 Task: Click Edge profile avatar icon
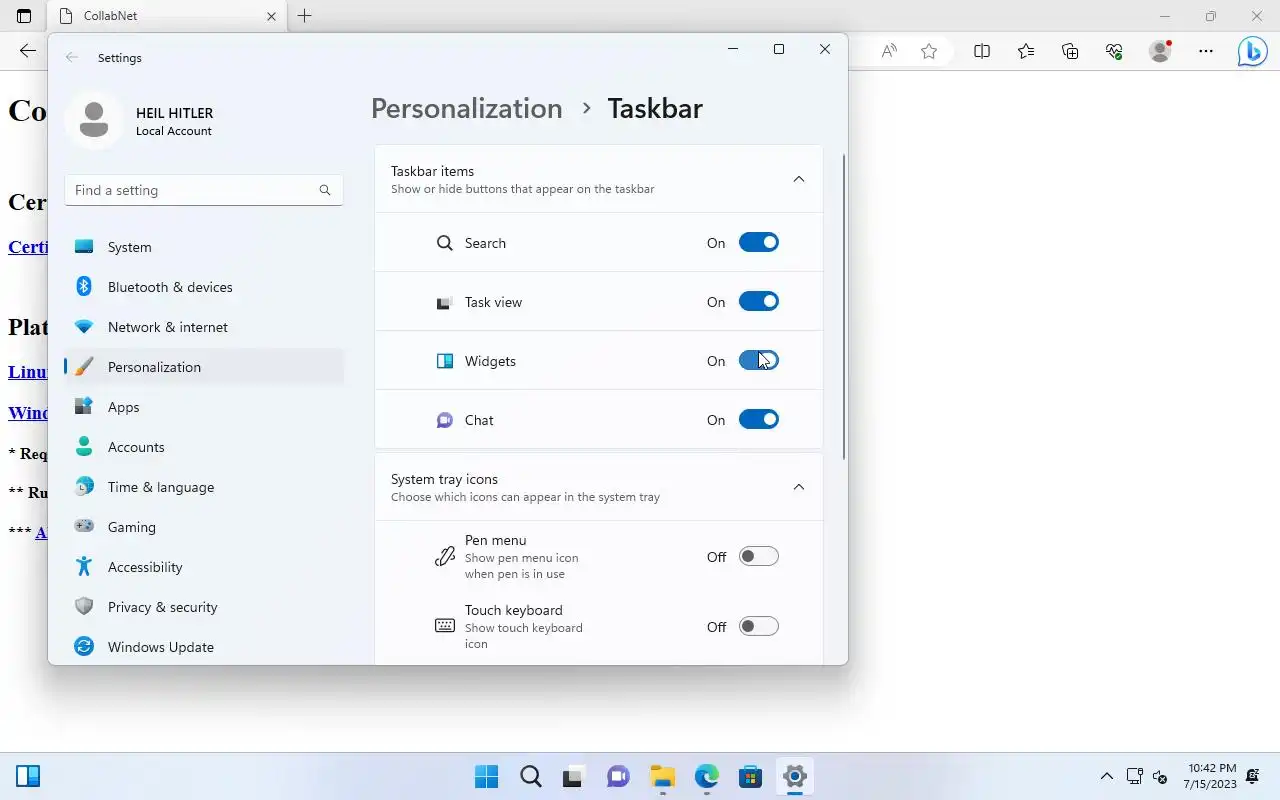pyautogui.click(x=1160, y=51)
